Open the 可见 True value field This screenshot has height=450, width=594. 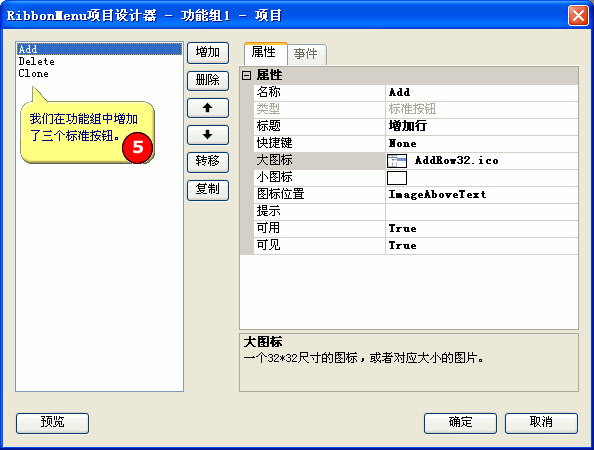point(481,245)
